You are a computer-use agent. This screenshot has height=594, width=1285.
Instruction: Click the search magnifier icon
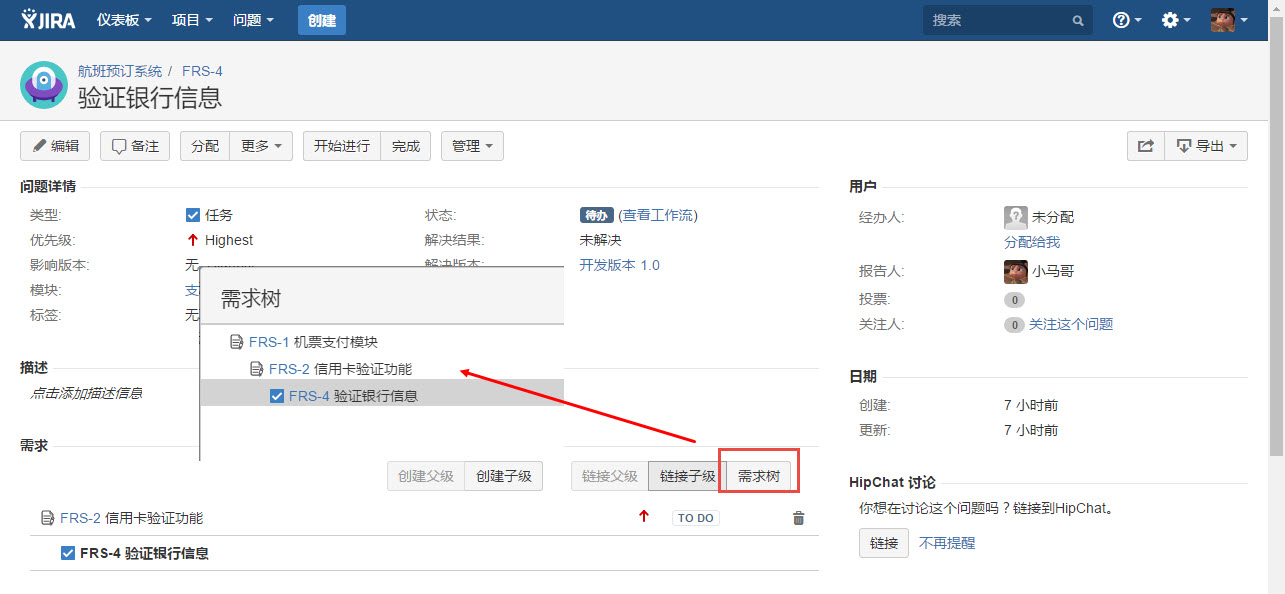[1077, 20]
